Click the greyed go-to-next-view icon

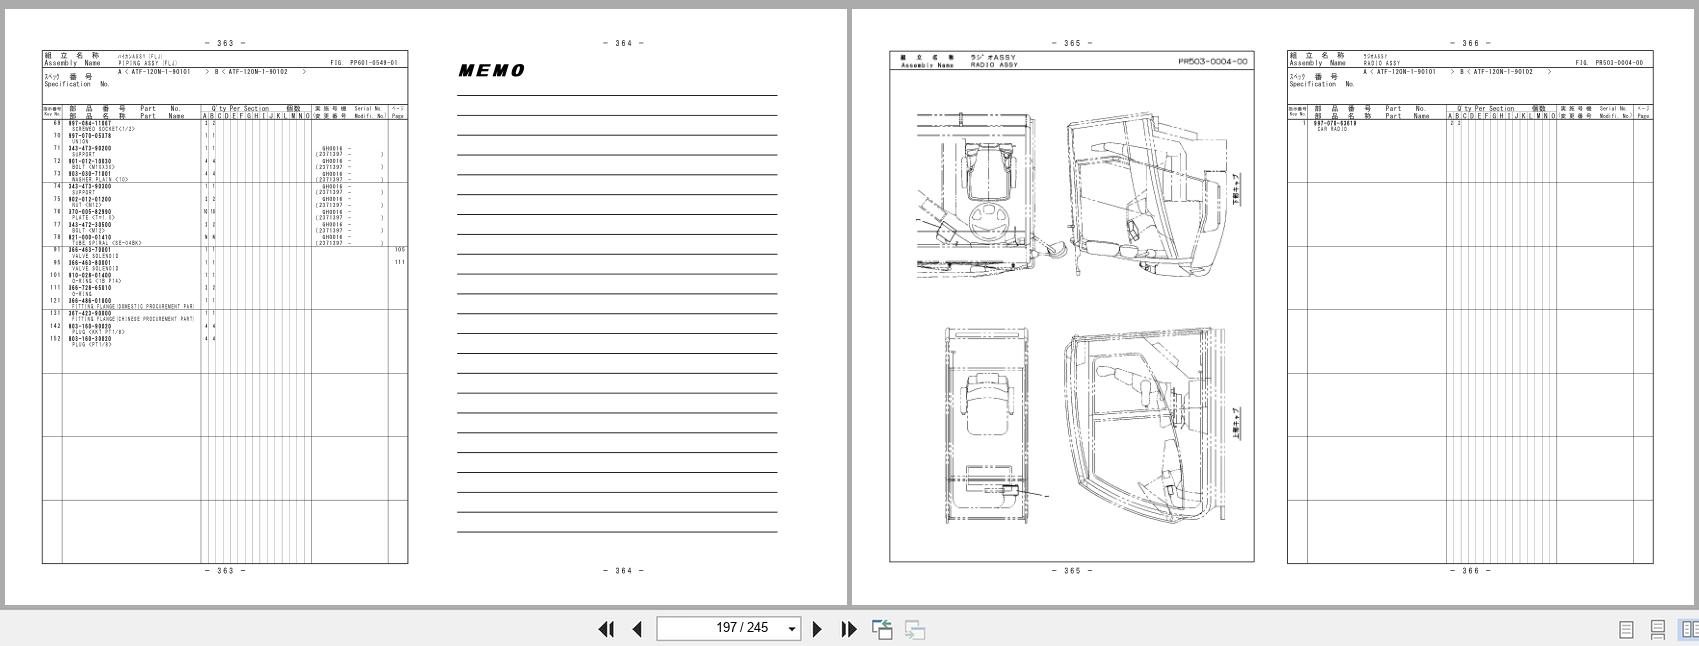914,629
